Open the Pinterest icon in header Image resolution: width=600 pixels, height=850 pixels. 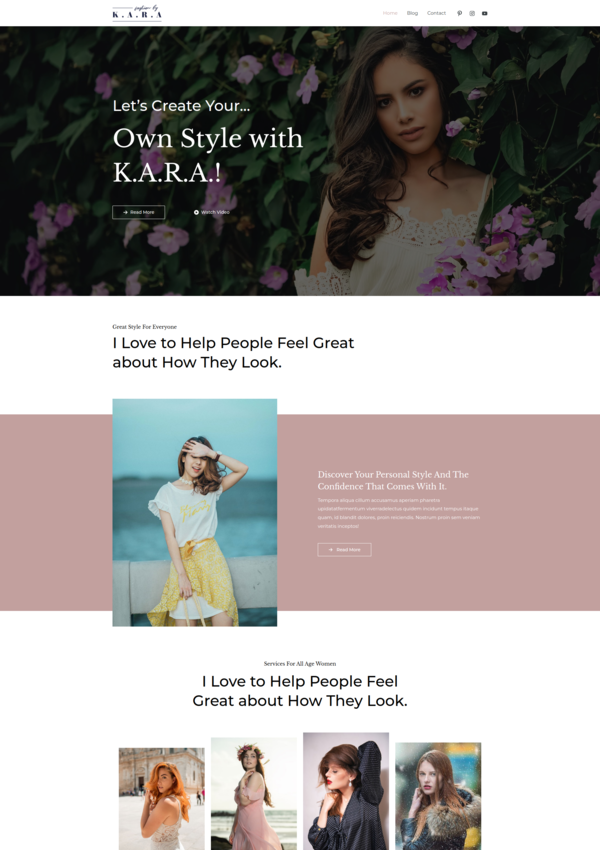[x=460, y=13]
